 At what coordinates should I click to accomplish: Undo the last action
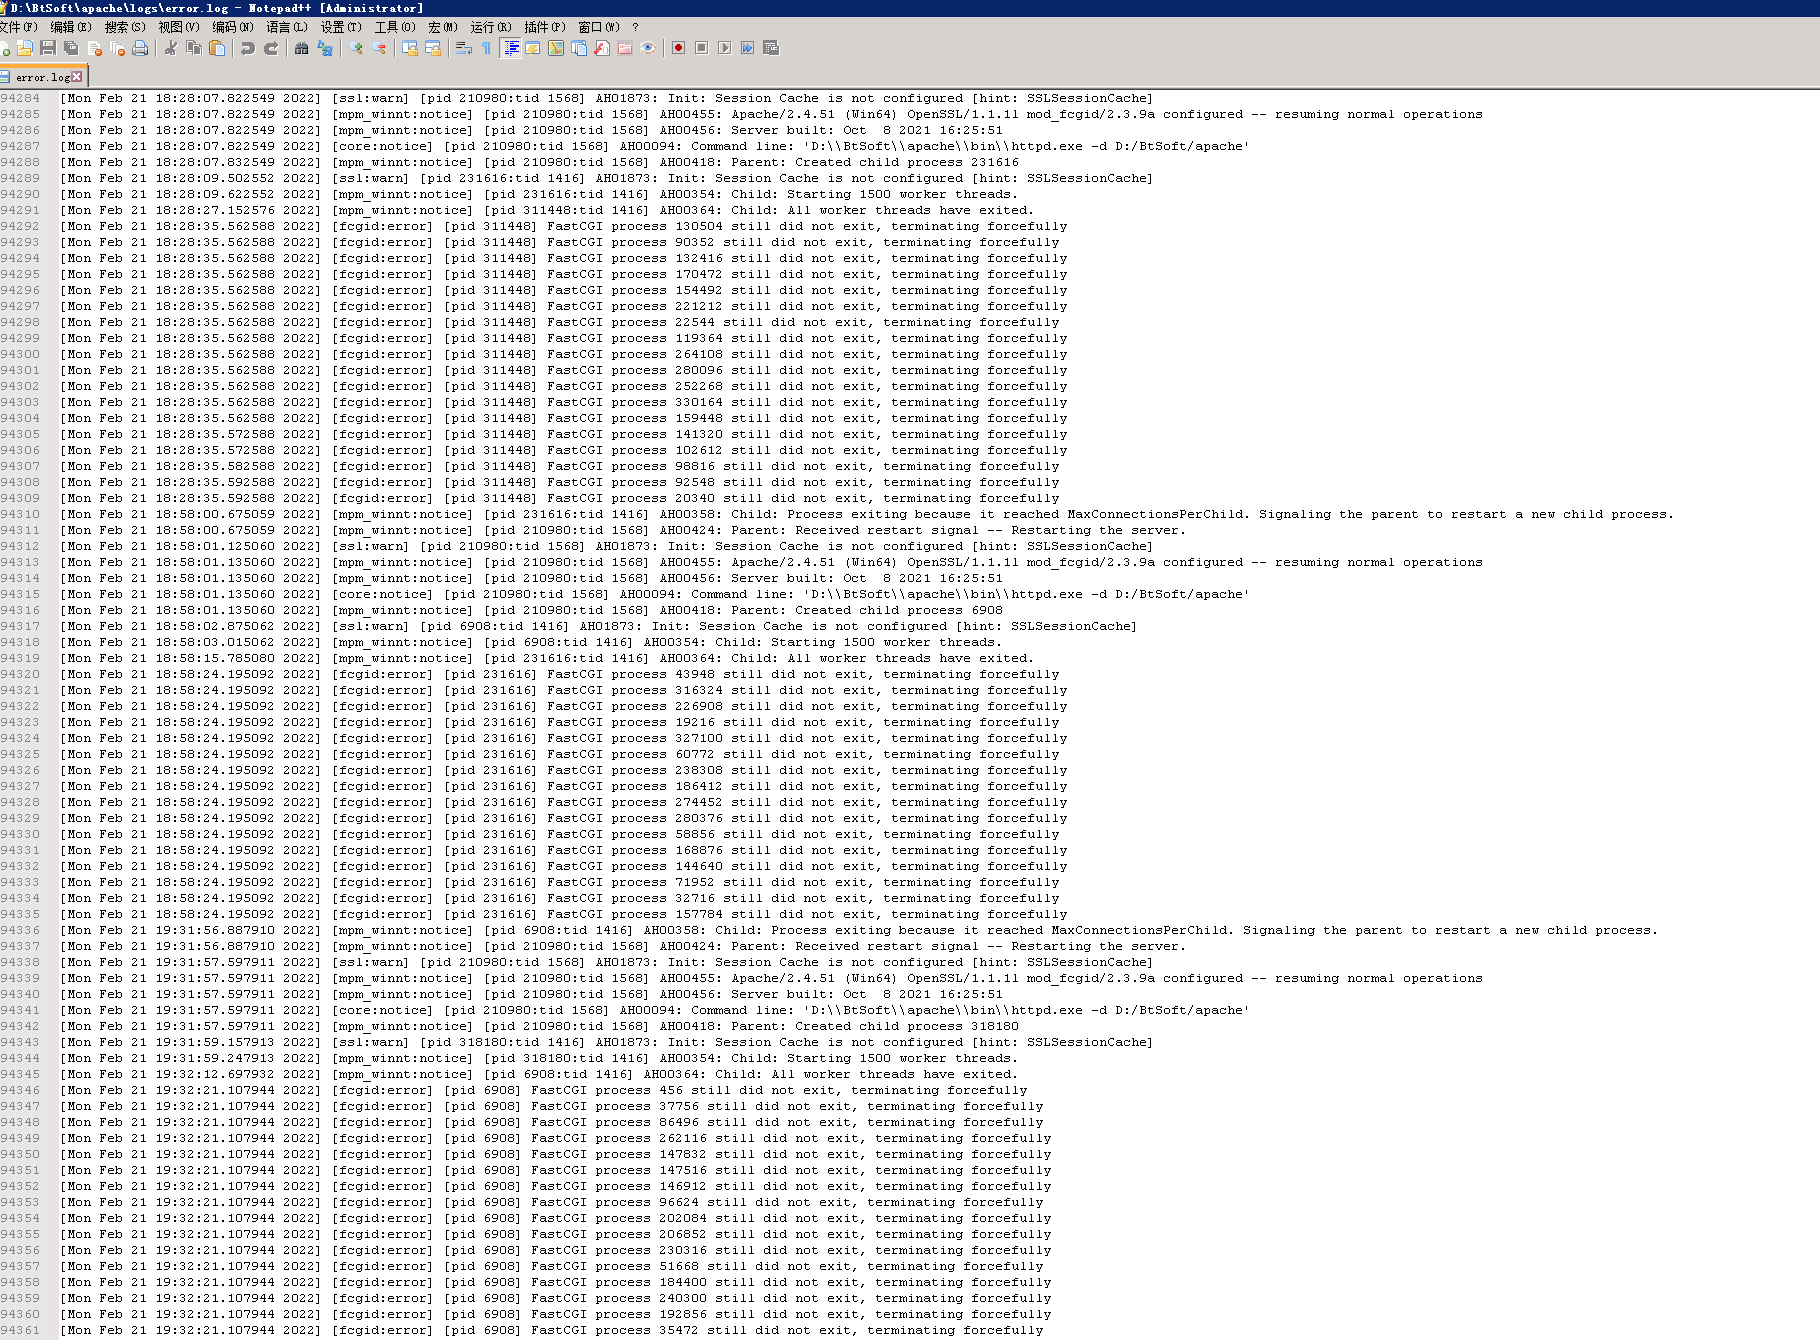pyautogui.click(x=247, y=48)
